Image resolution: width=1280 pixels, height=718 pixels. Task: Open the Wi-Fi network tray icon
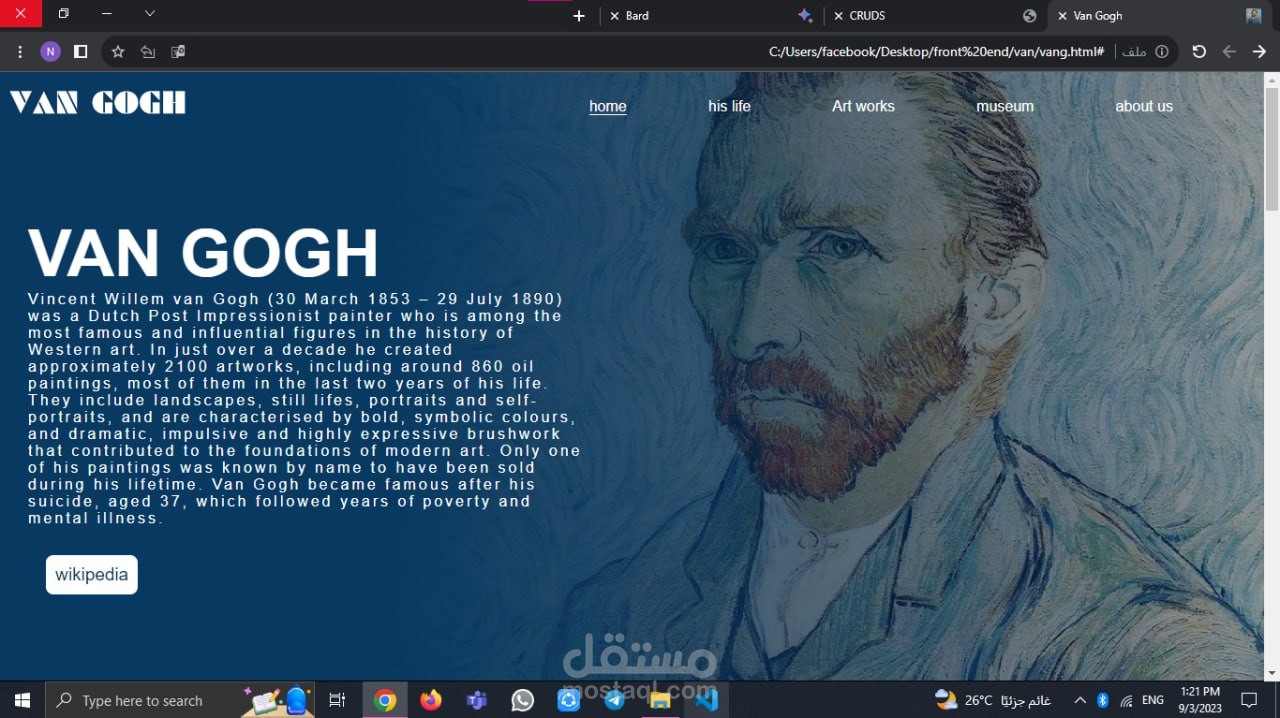tap(1127, 700)
